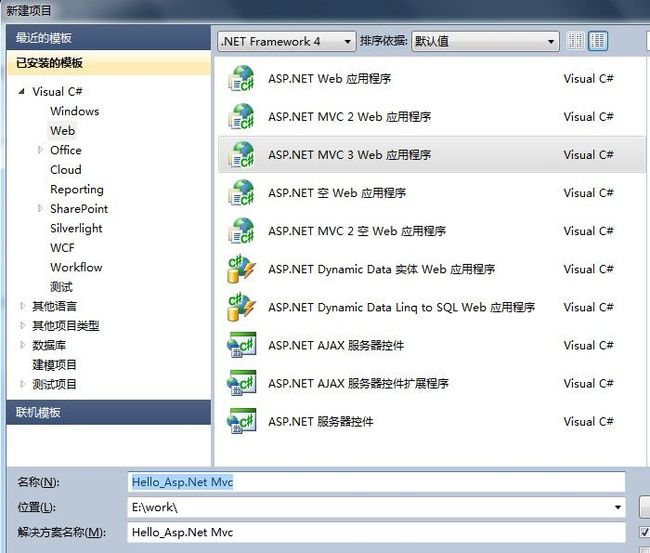This screenshot has width=650, height=553.
Task: Select the 'ASP.NET Web 应用程序' template name
Action: tap(330, 78)
